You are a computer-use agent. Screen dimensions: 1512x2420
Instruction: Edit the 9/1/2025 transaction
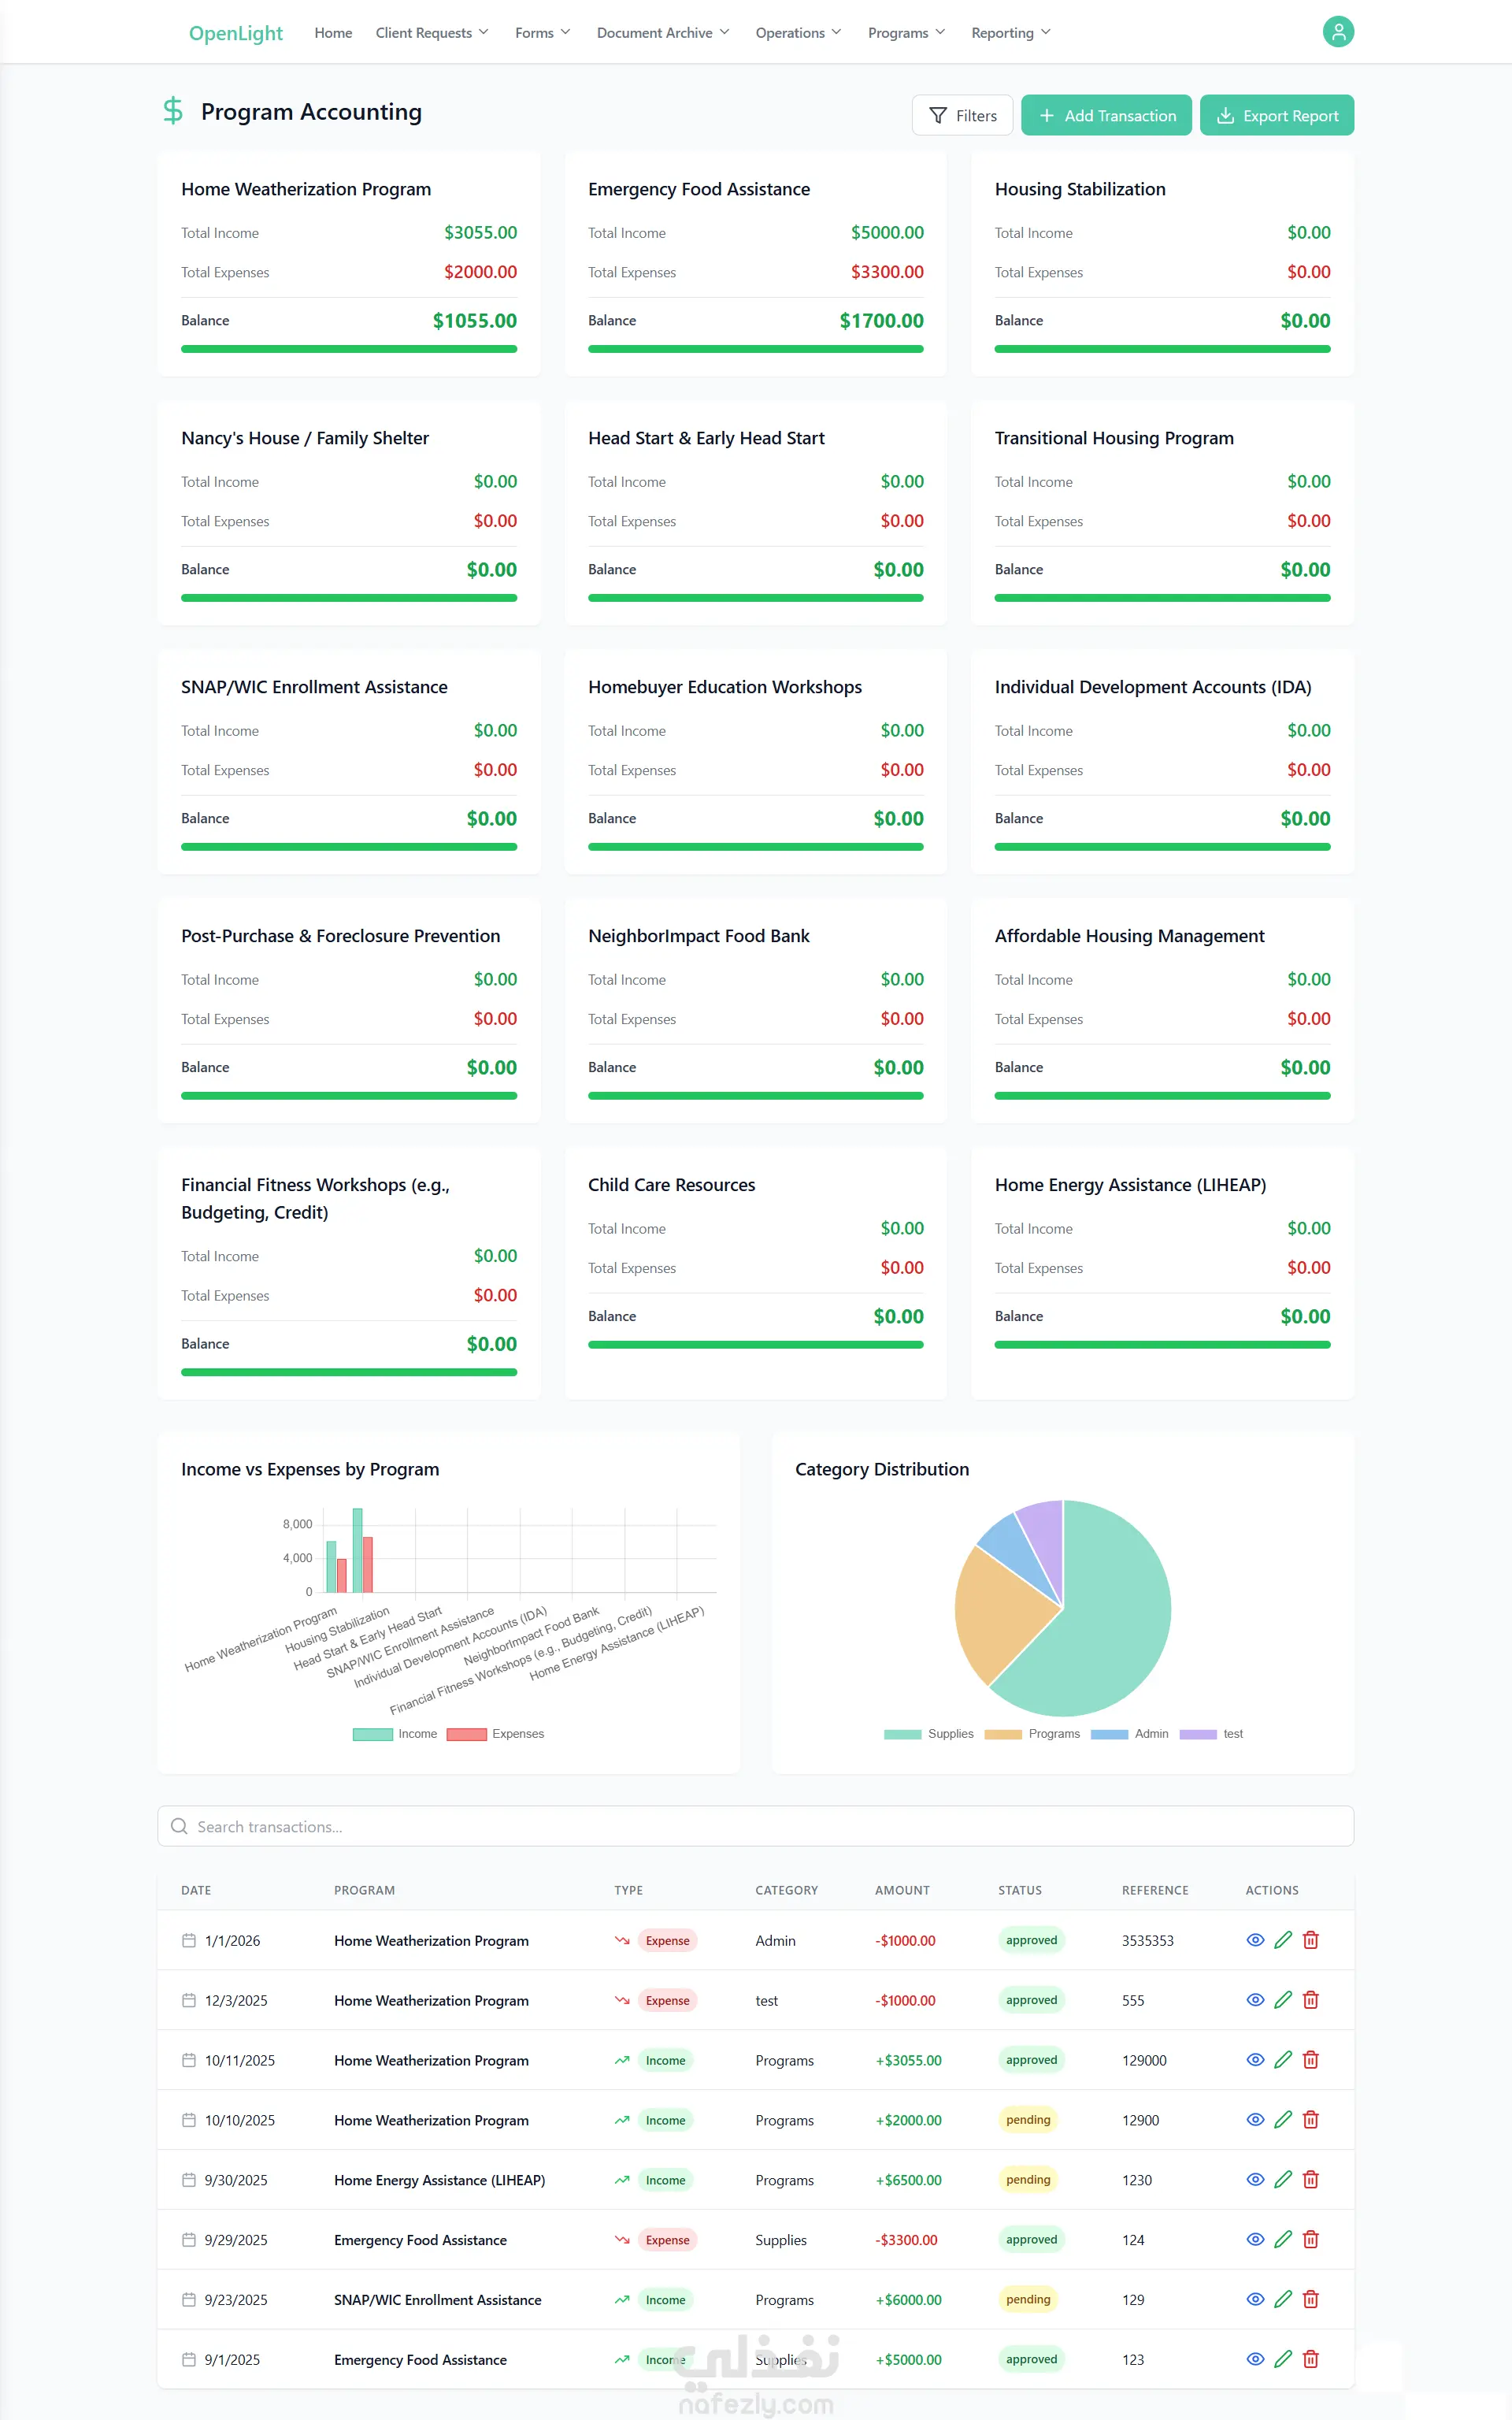[x=1283, y=2359]
